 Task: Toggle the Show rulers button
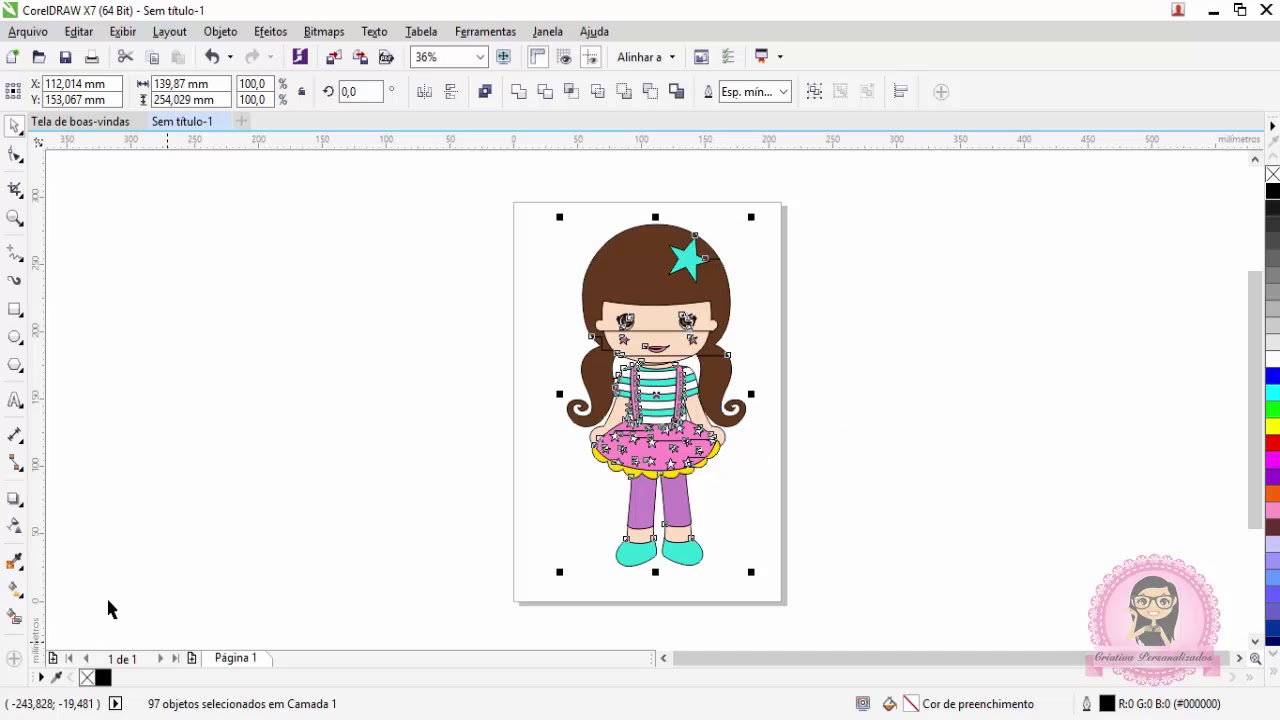pyautogui.click(x=538, y=57)
